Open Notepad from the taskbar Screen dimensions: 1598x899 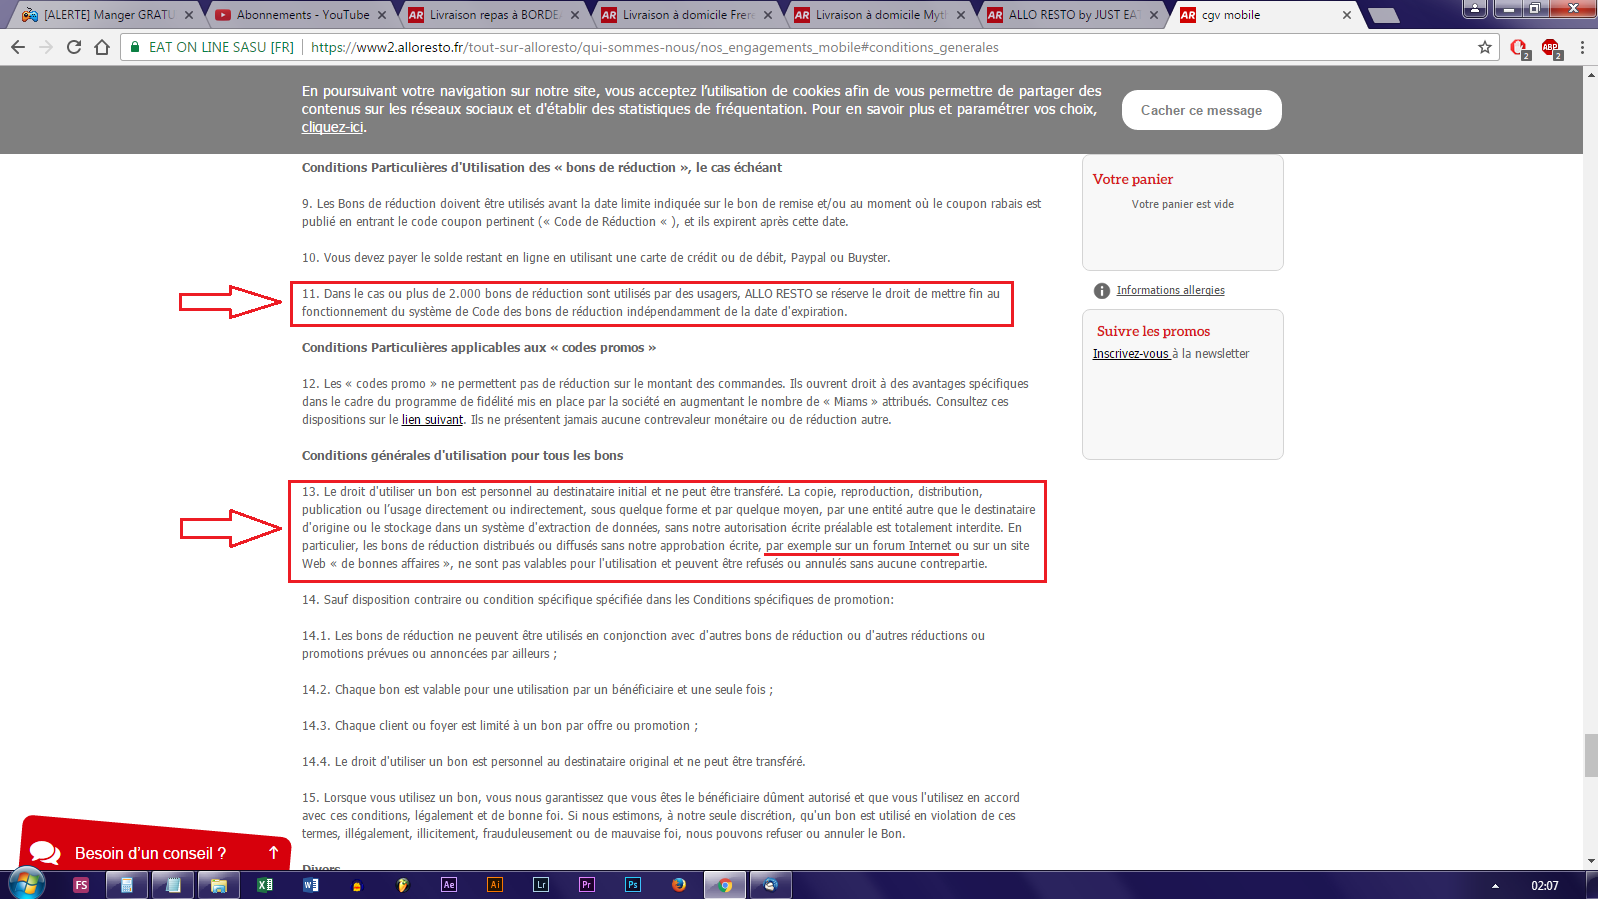point(173,885)
